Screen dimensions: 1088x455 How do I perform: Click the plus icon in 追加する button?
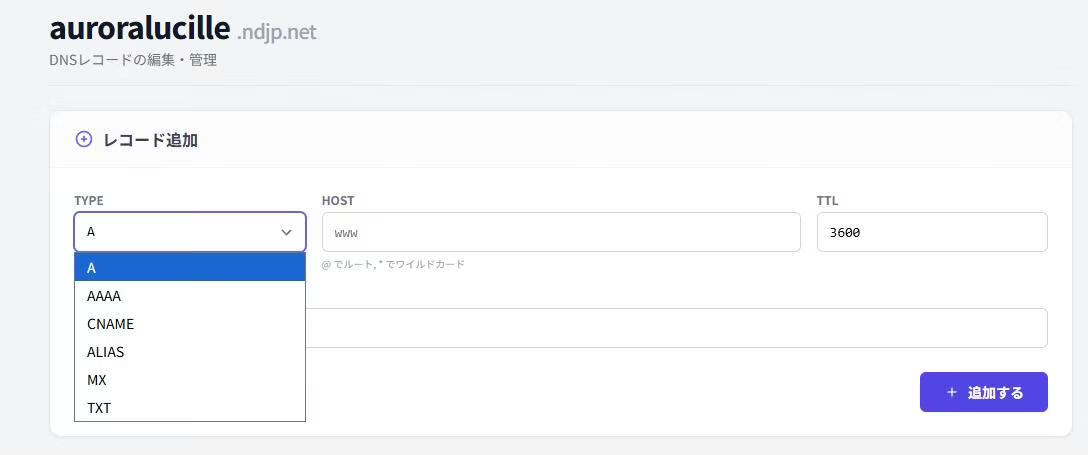click(x=951, y=393)
